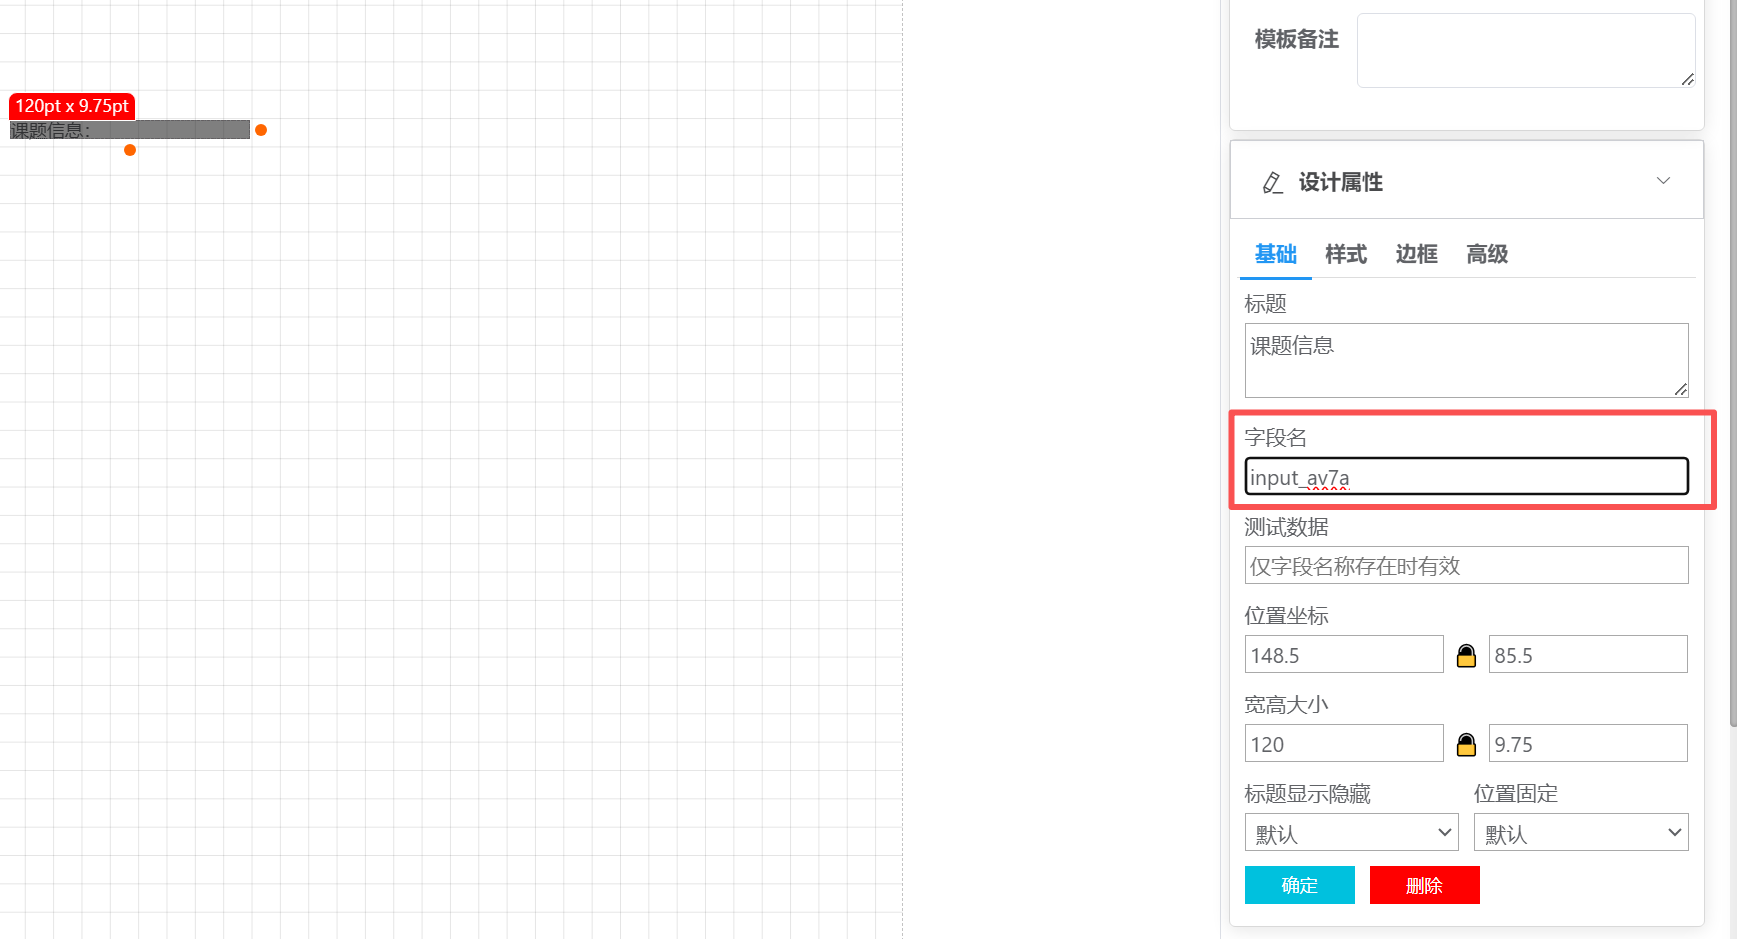Viewport: 1737px width, 939px height.
Task: Click the 标题 textarea resize grip
Action: [1681, 390]
